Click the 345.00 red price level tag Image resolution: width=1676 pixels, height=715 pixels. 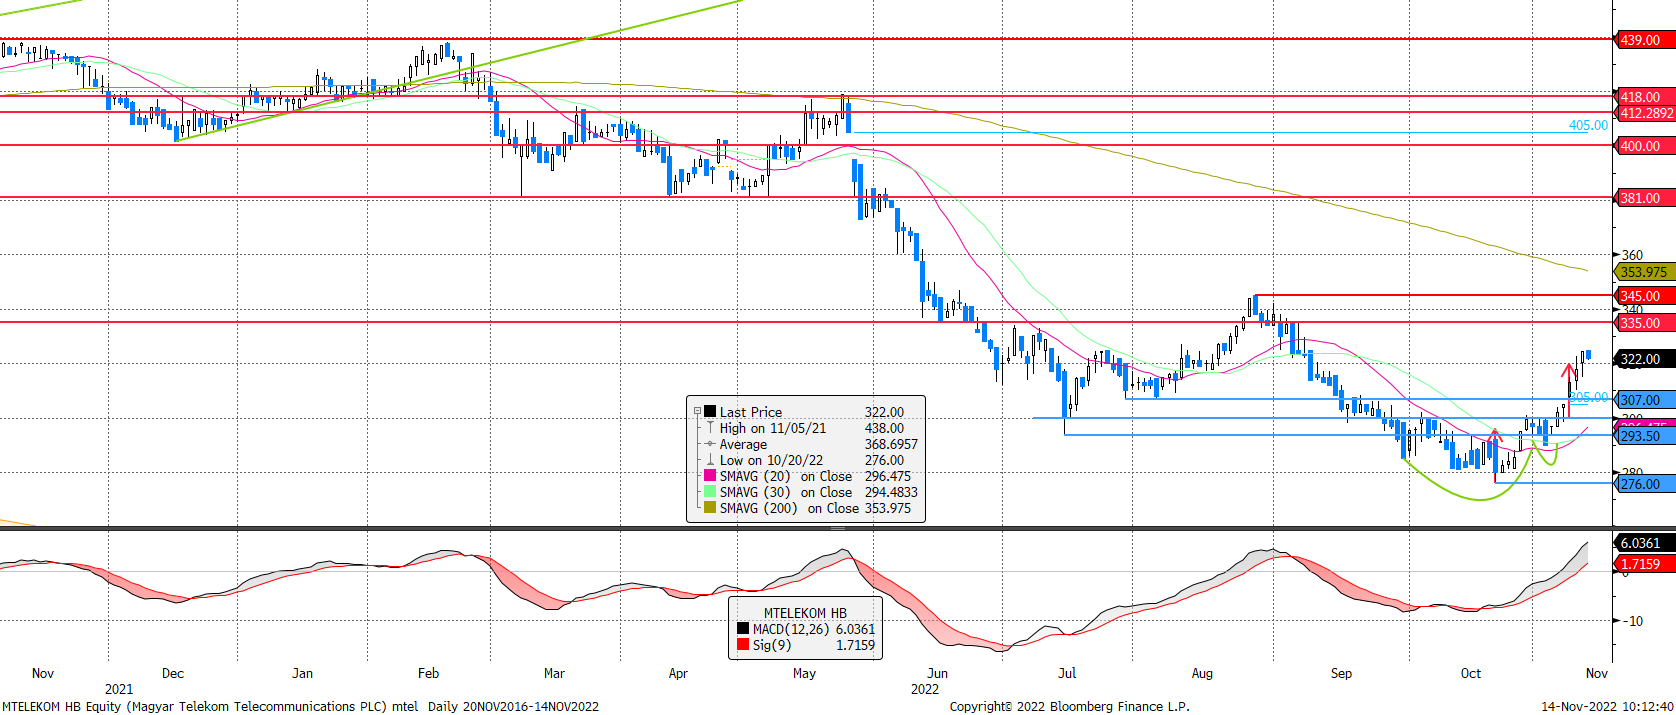[x=1645, y=296]
